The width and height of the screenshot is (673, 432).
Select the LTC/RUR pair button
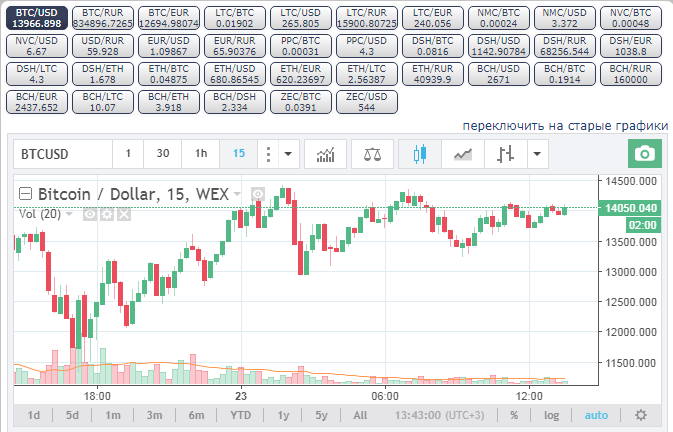[367, 18]
